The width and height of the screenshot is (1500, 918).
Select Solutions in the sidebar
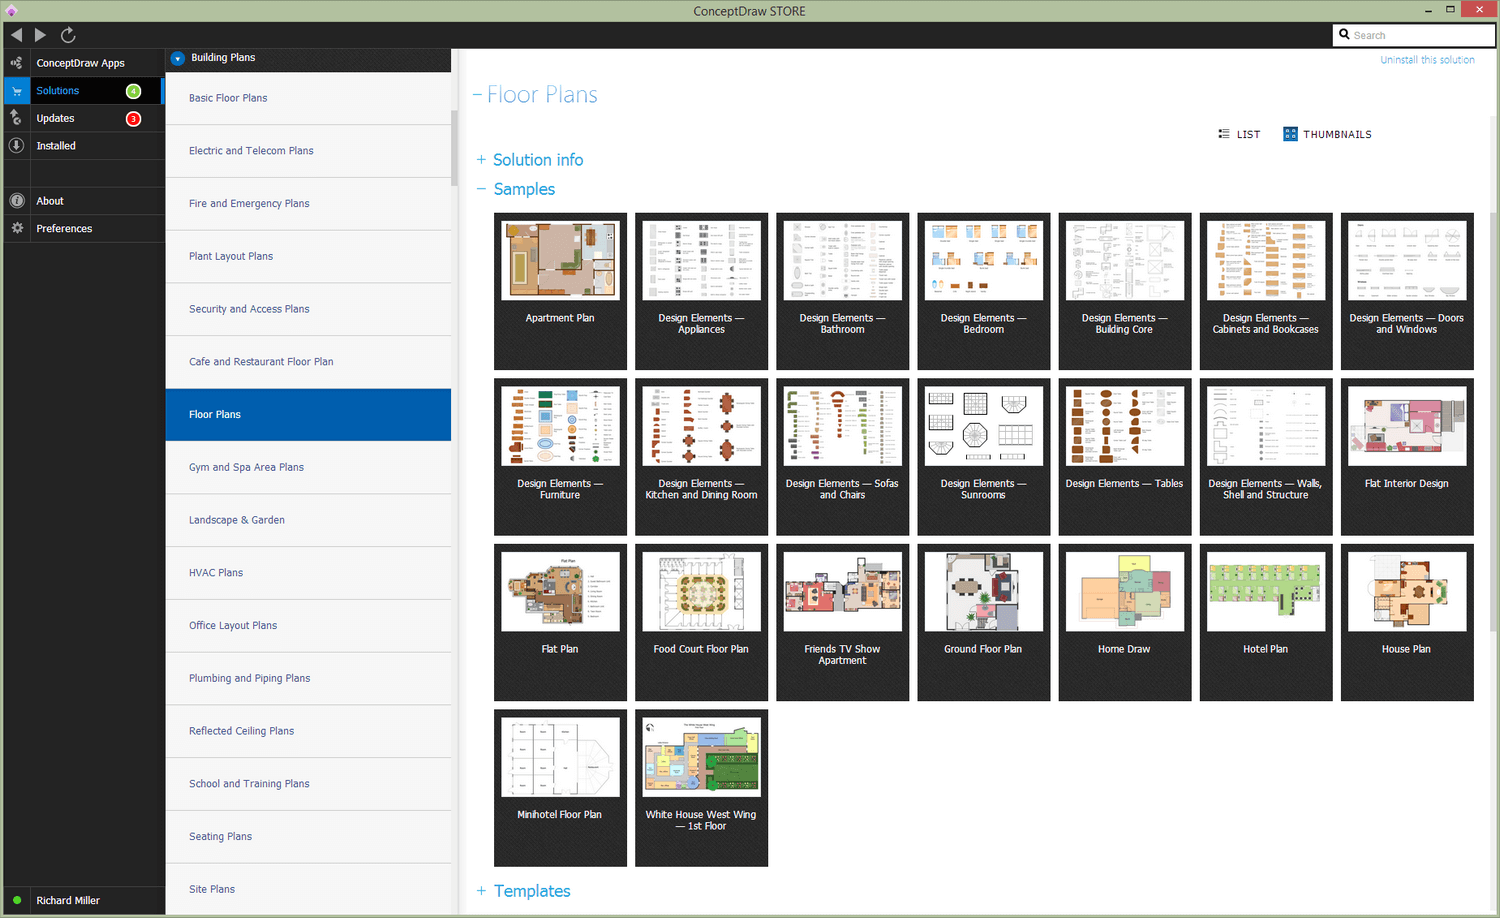58,91
